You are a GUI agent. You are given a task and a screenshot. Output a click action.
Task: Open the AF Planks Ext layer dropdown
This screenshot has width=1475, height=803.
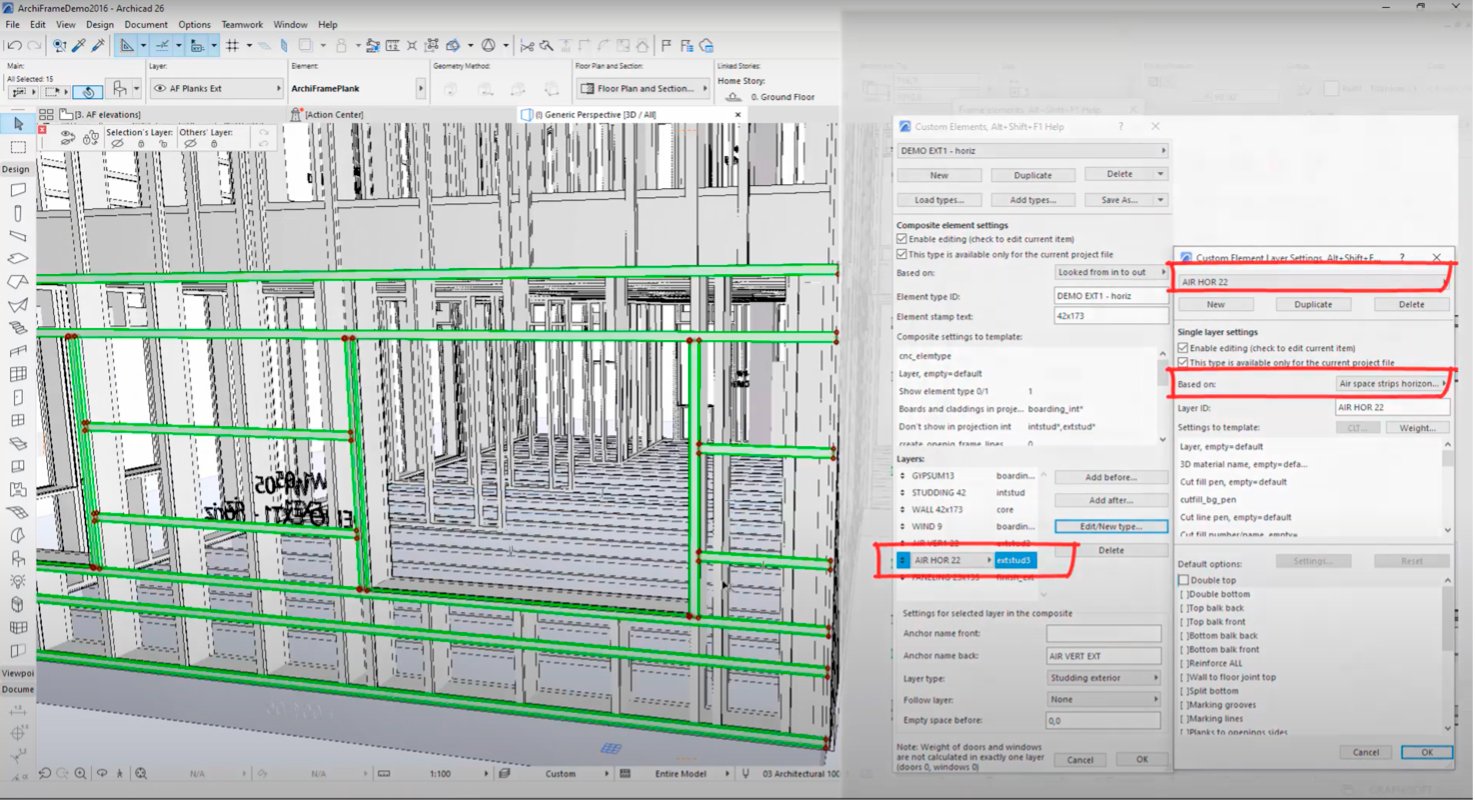[216, 89]
